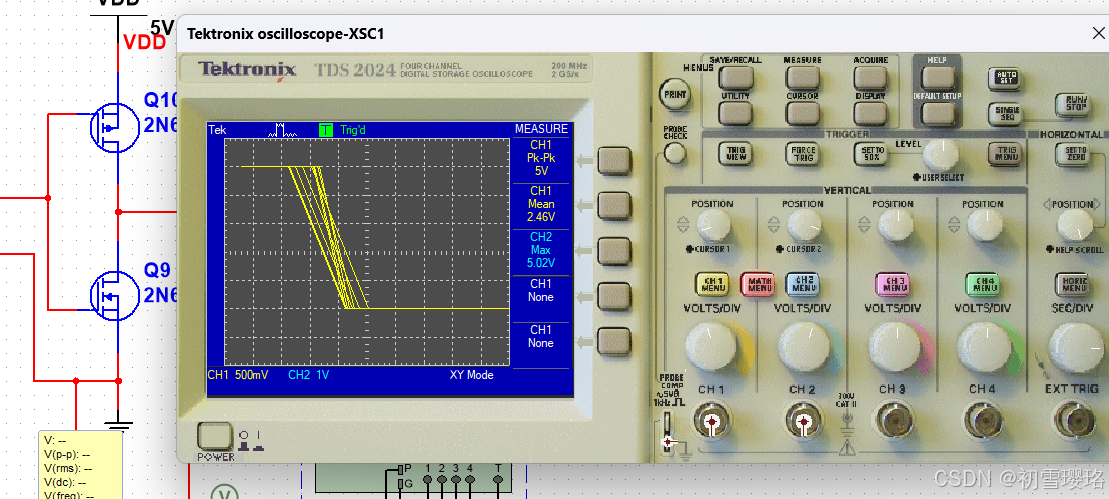Click the AUTO SET button
Viewport: 1109px width, 499px height.
[x=1005, y=77]
